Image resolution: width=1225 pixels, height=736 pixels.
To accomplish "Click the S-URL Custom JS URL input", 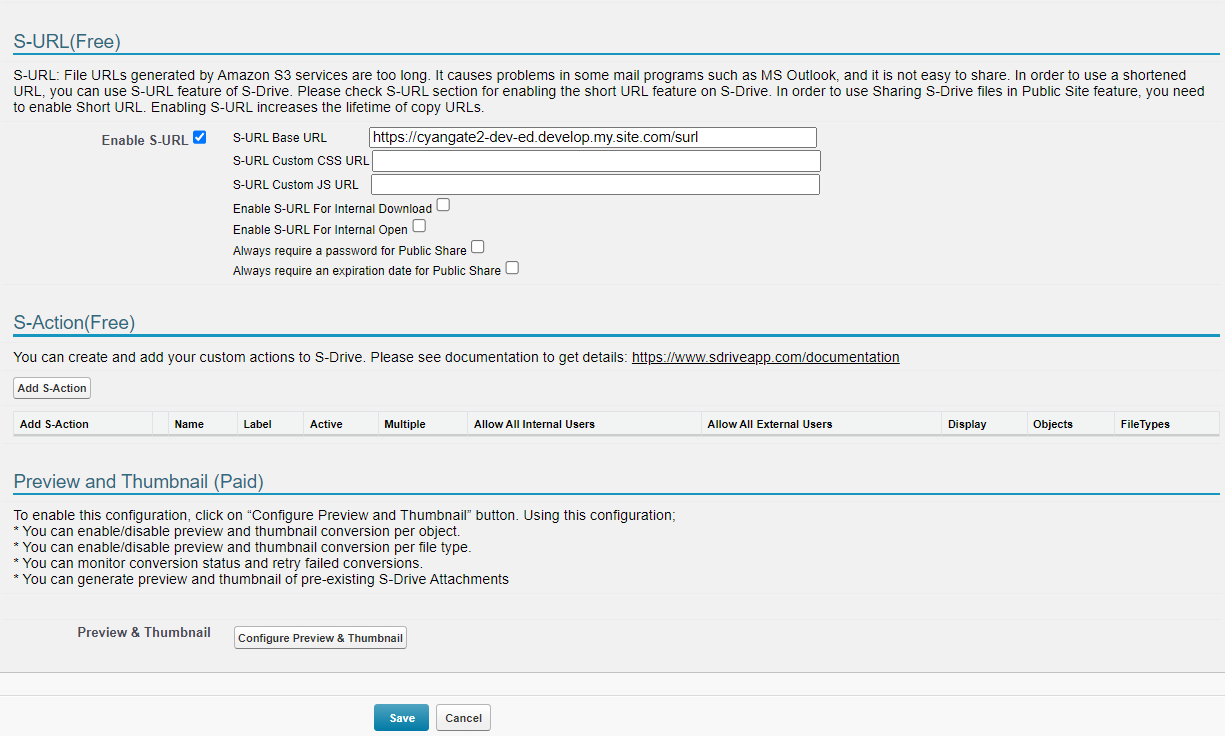I will click(x=595, y=184).
